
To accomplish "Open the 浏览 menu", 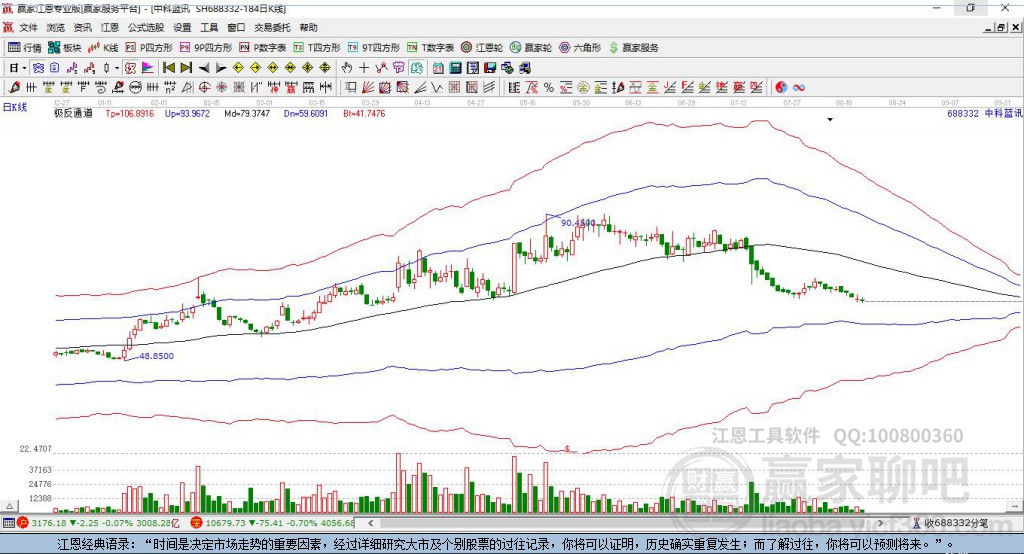I will [x=56, y=27].
